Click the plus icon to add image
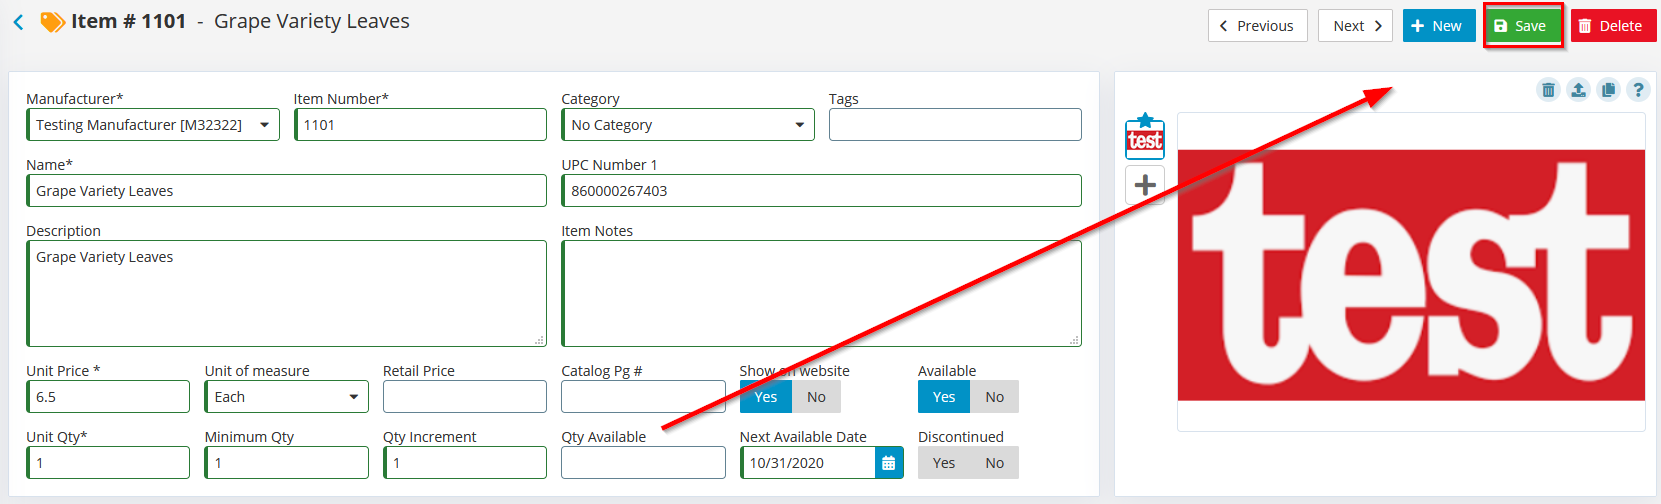Screen dimensions: 1661x504 tap(1145, 185)
